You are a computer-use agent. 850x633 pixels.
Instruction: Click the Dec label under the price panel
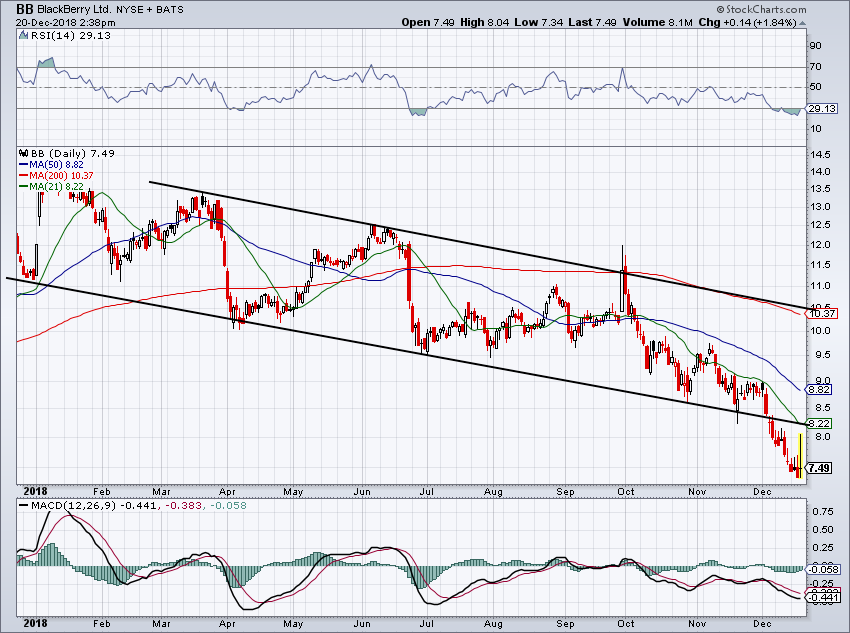(762, 492)
